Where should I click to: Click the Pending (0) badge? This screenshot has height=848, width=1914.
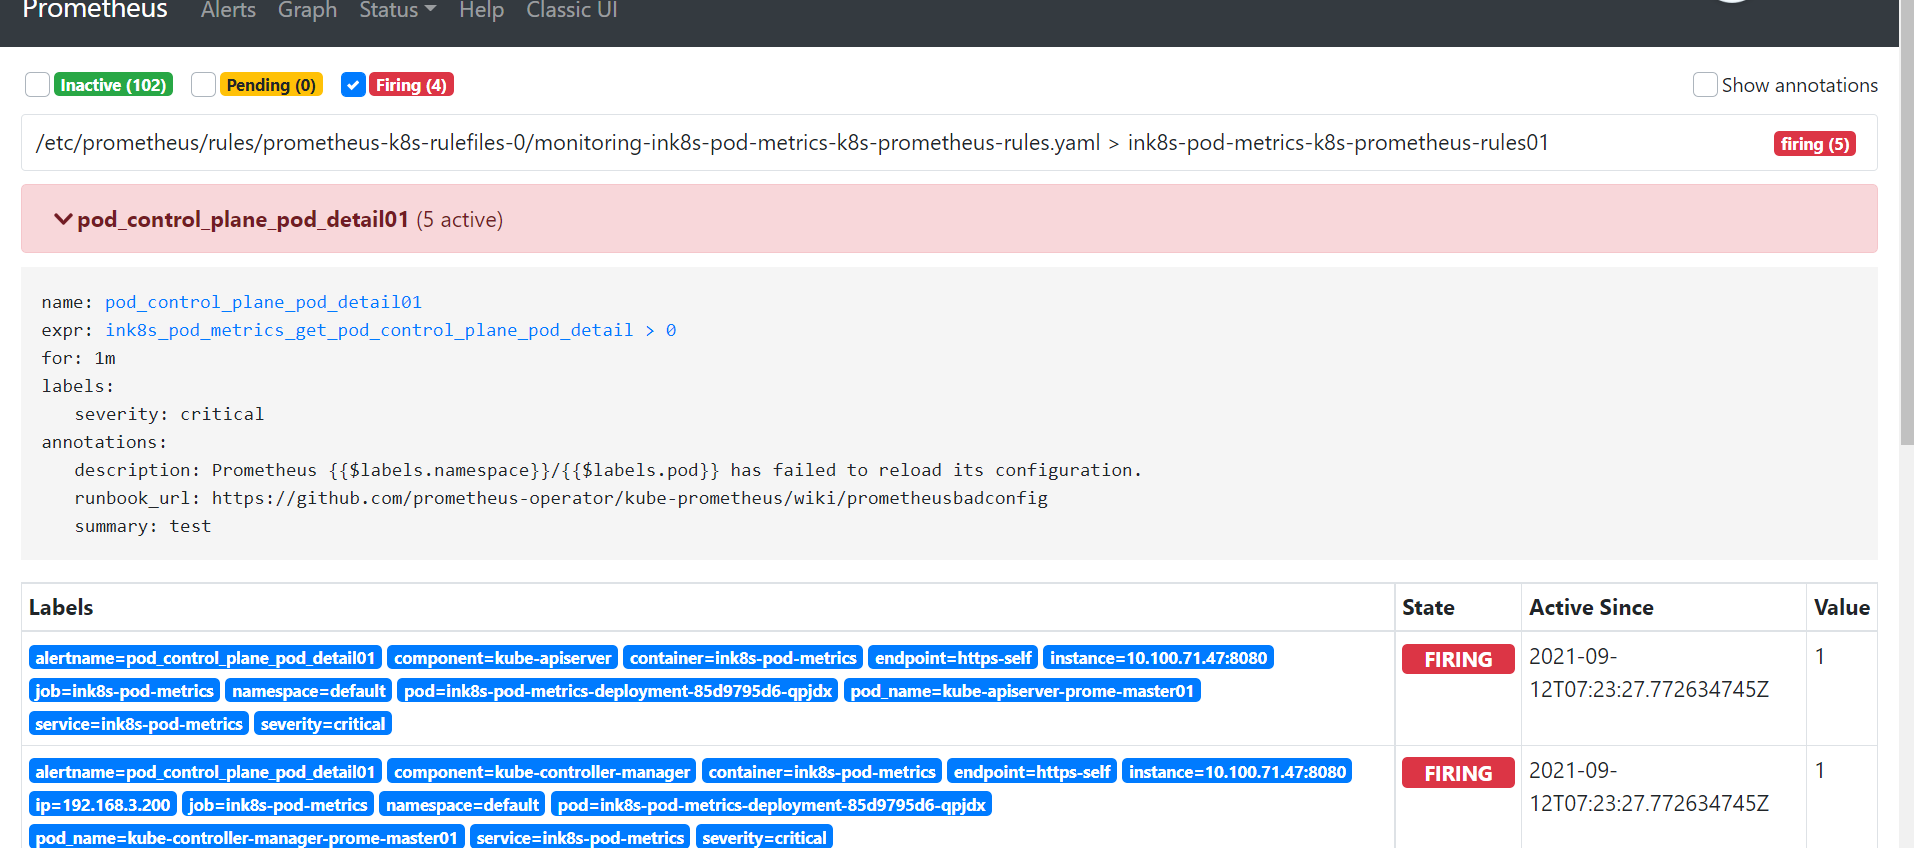[271, 85]
